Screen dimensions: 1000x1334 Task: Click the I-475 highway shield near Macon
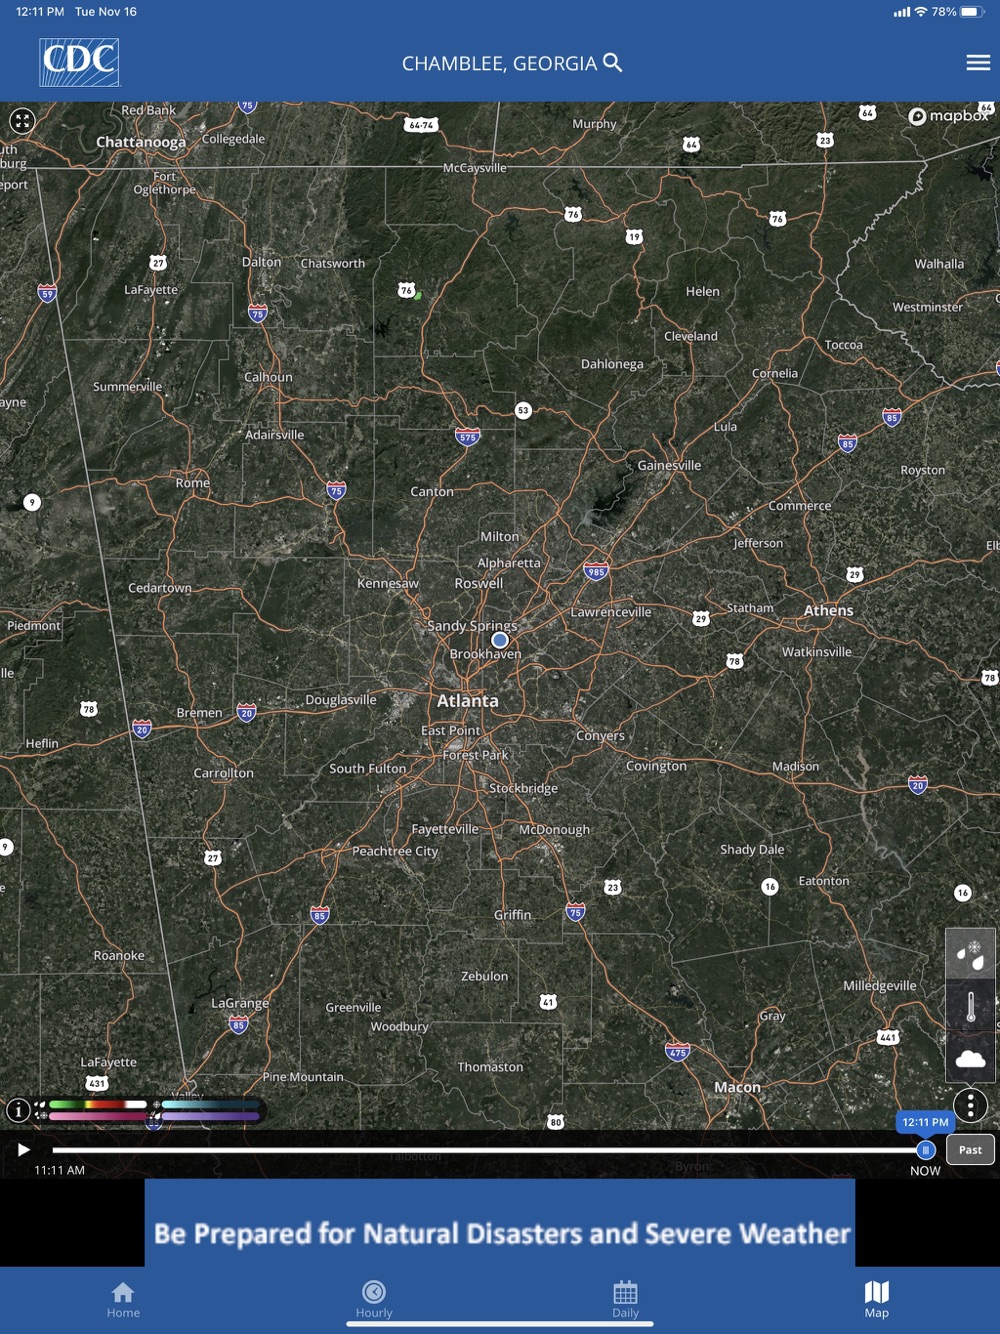tap(678, 1051)
